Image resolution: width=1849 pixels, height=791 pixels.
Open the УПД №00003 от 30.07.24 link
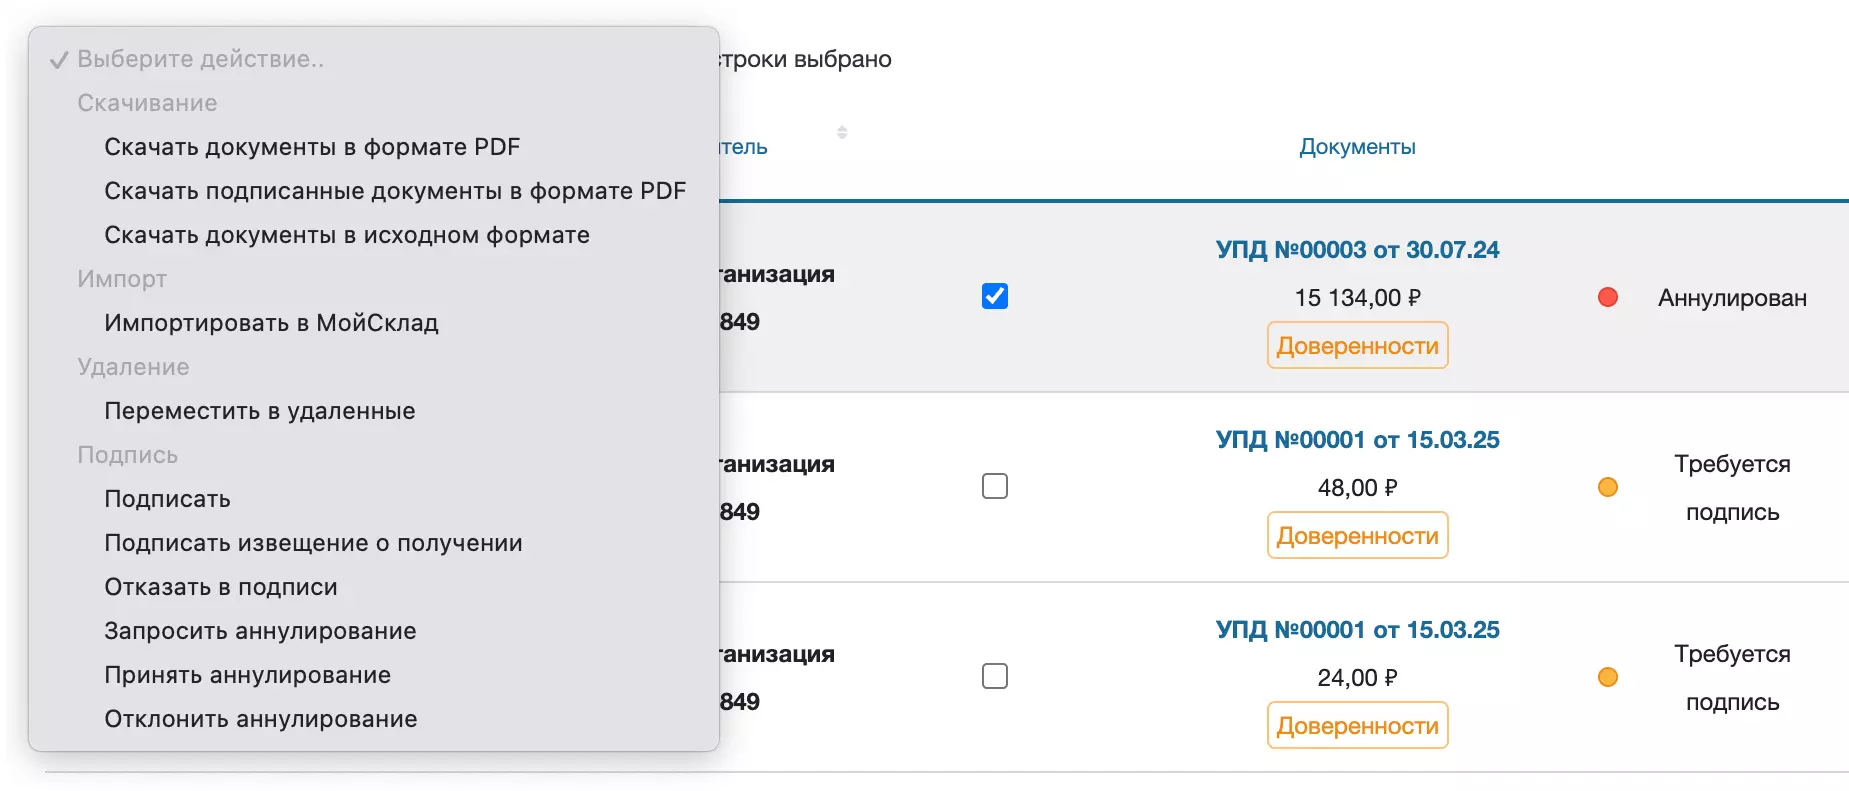pos(1357,250)
